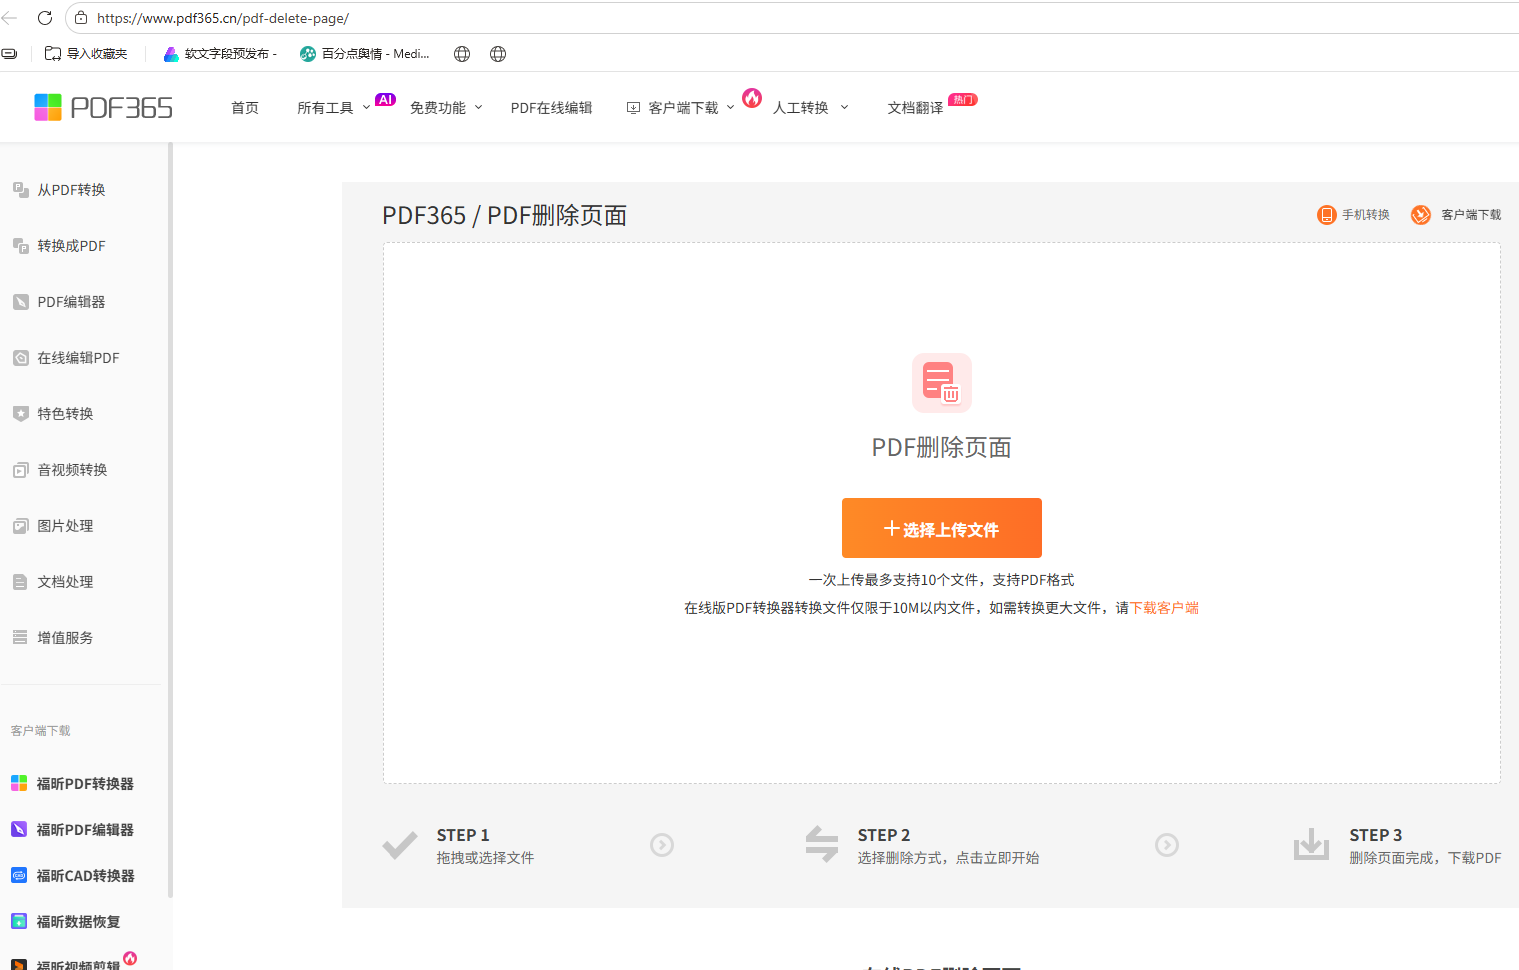Image resolution: width=1519 pixels, height=970 pixels.
Task: Click the PDF delete page trash icon
Action: (x=941, y=383)
